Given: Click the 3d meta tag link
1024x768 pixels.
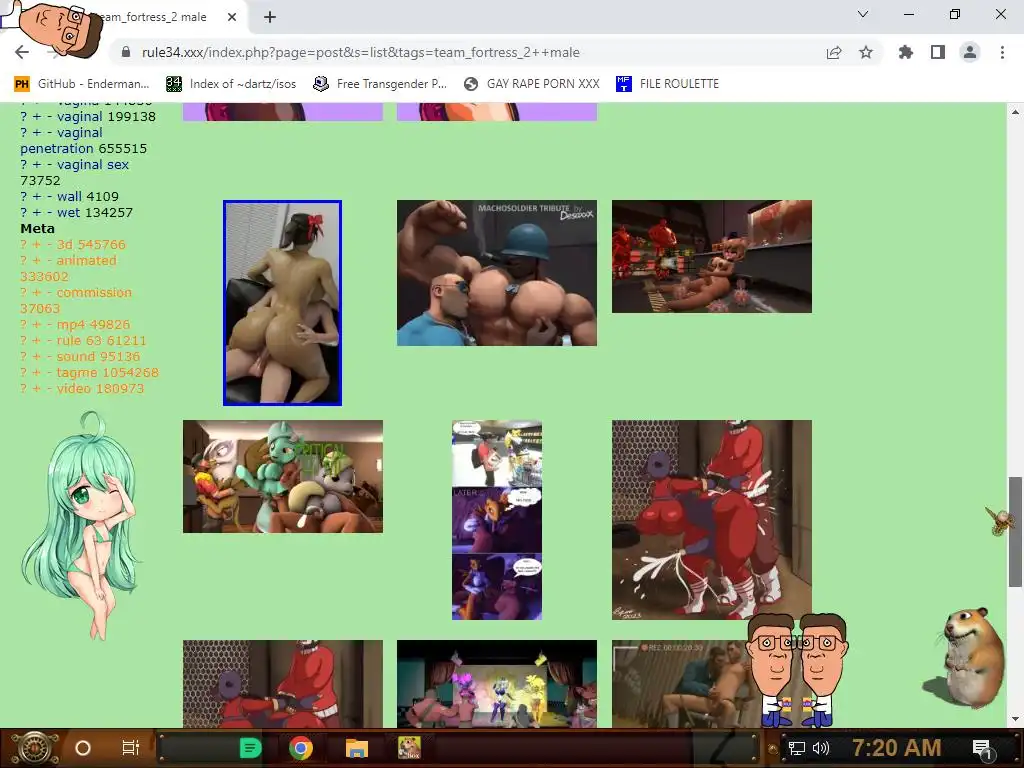Looking at the screenshot, I should [x=65, y=244].
